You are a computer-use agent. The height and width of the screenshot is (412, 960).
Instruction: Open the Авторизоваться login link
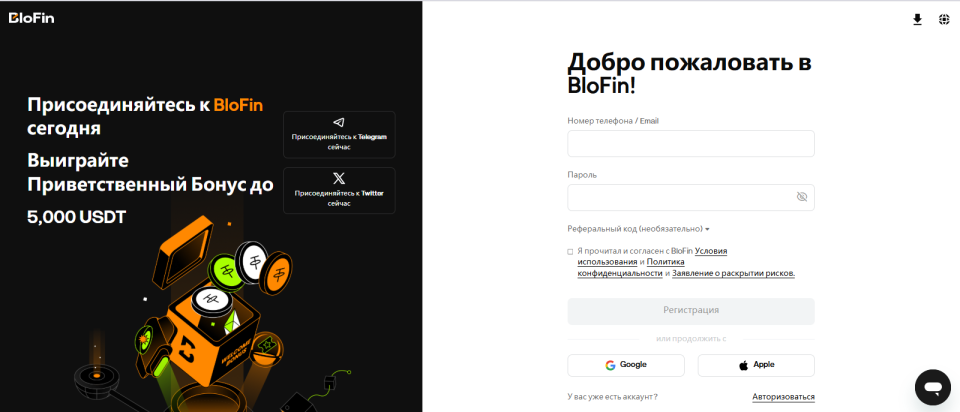783,397
